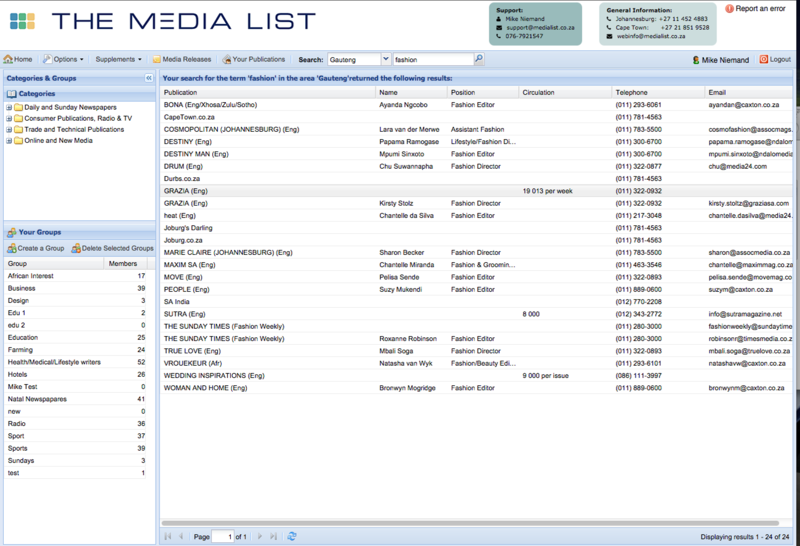Go to first page icon
This screenshot has height=546, width=800.
pos(167,536)
